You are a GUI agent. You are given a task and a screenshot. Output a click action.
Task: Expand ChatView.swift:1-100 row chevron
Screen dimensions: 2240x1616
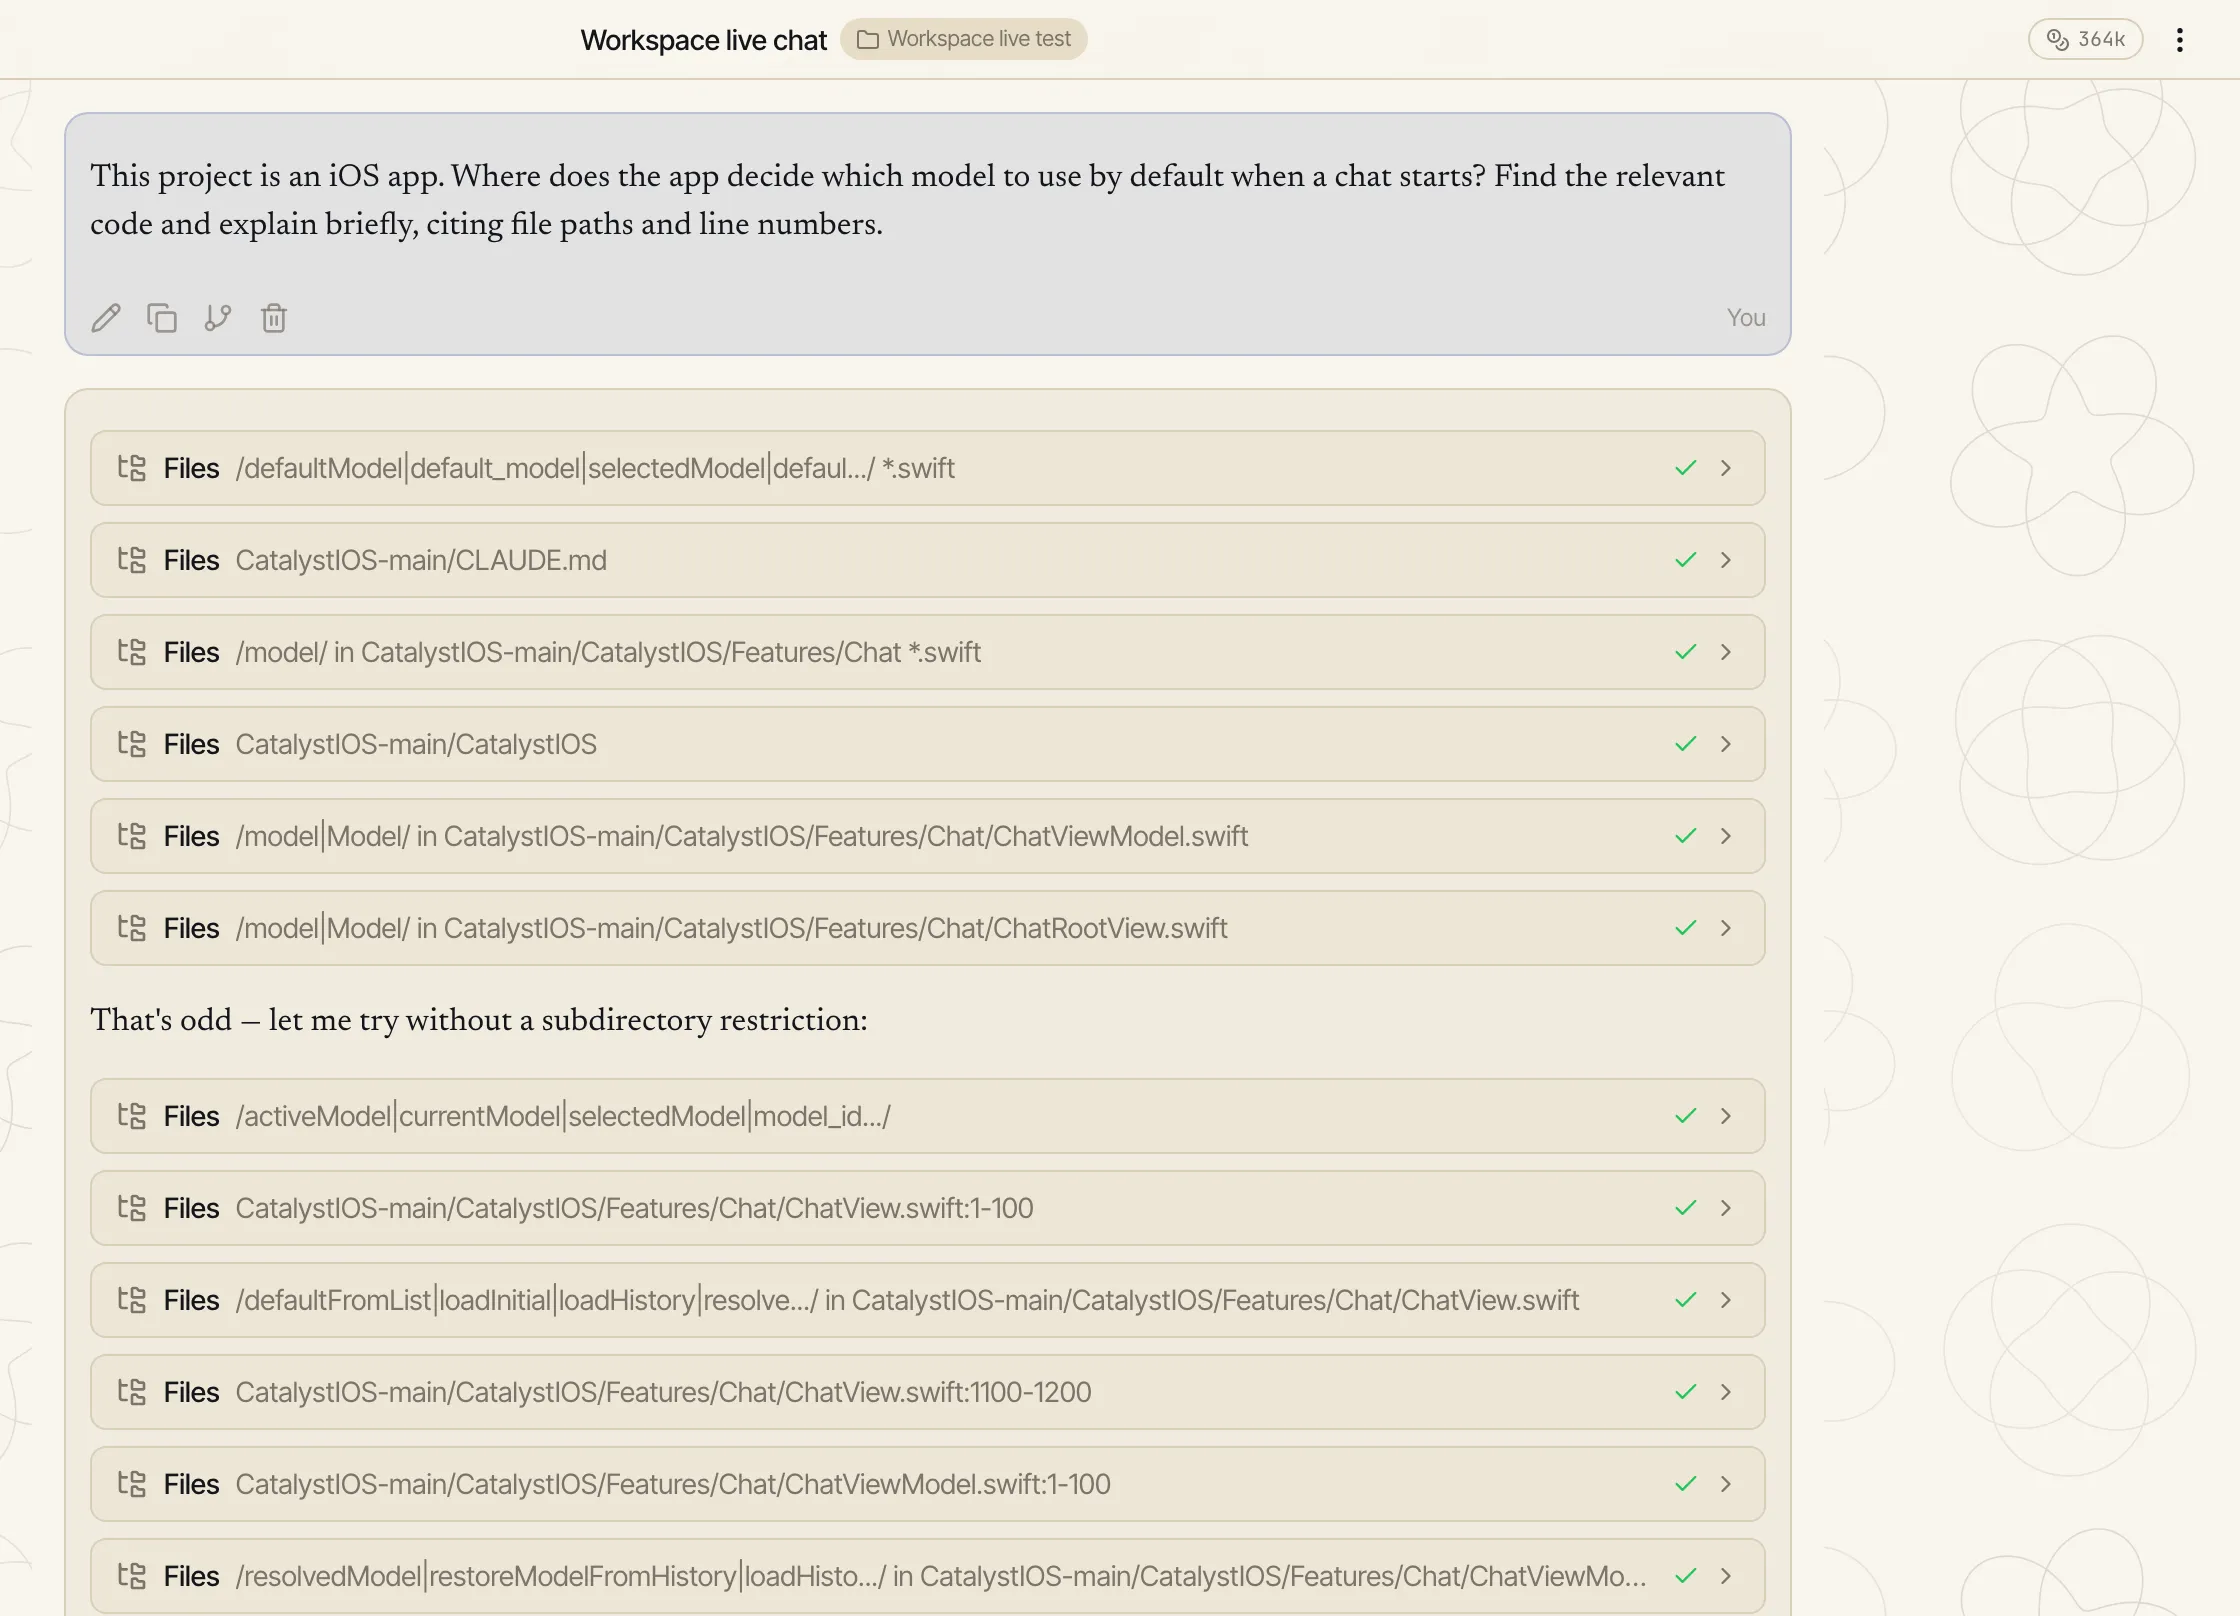1725,1208
